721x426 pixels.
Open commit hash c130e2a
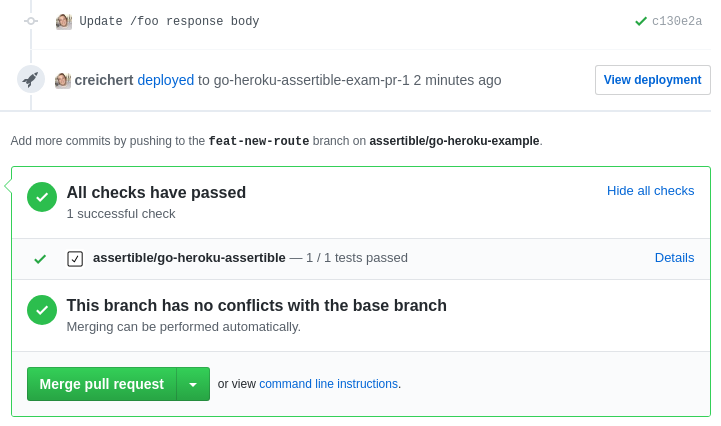pyautogui.click(x=677, y=21)
